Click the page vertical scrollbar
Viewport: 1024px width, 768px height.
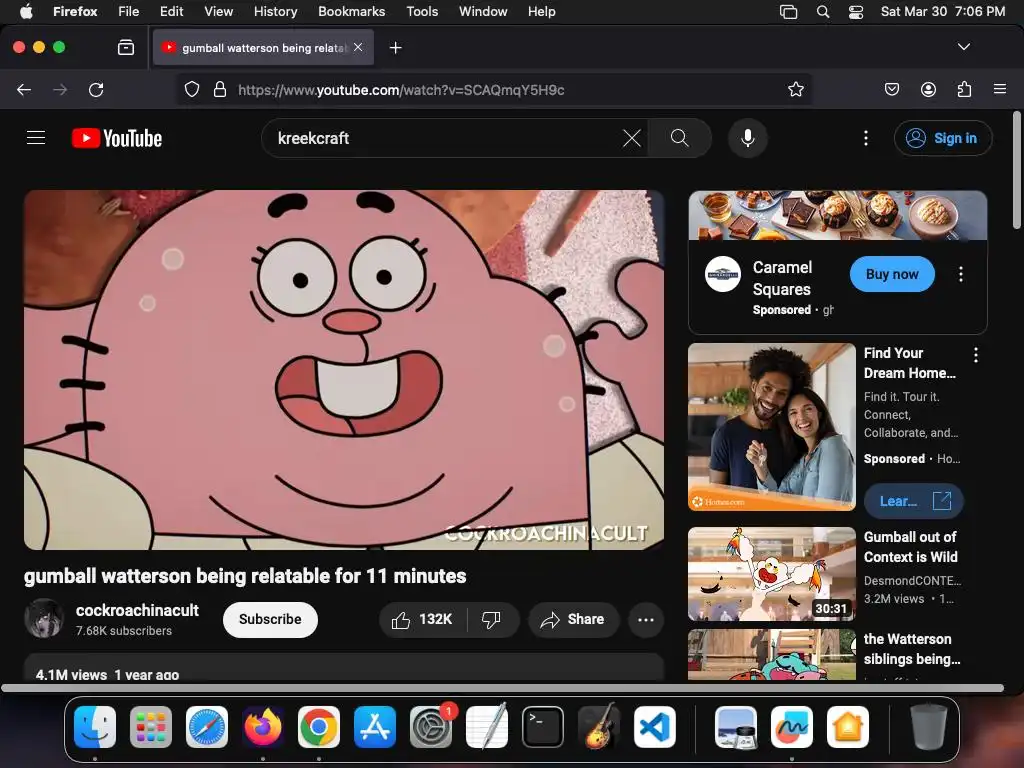tap(1016, 170)
